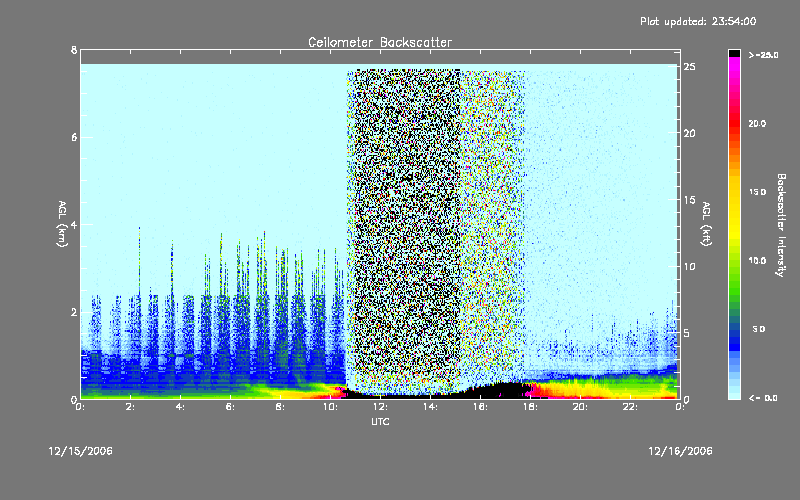Click the noisy black speckled data block

406,230
